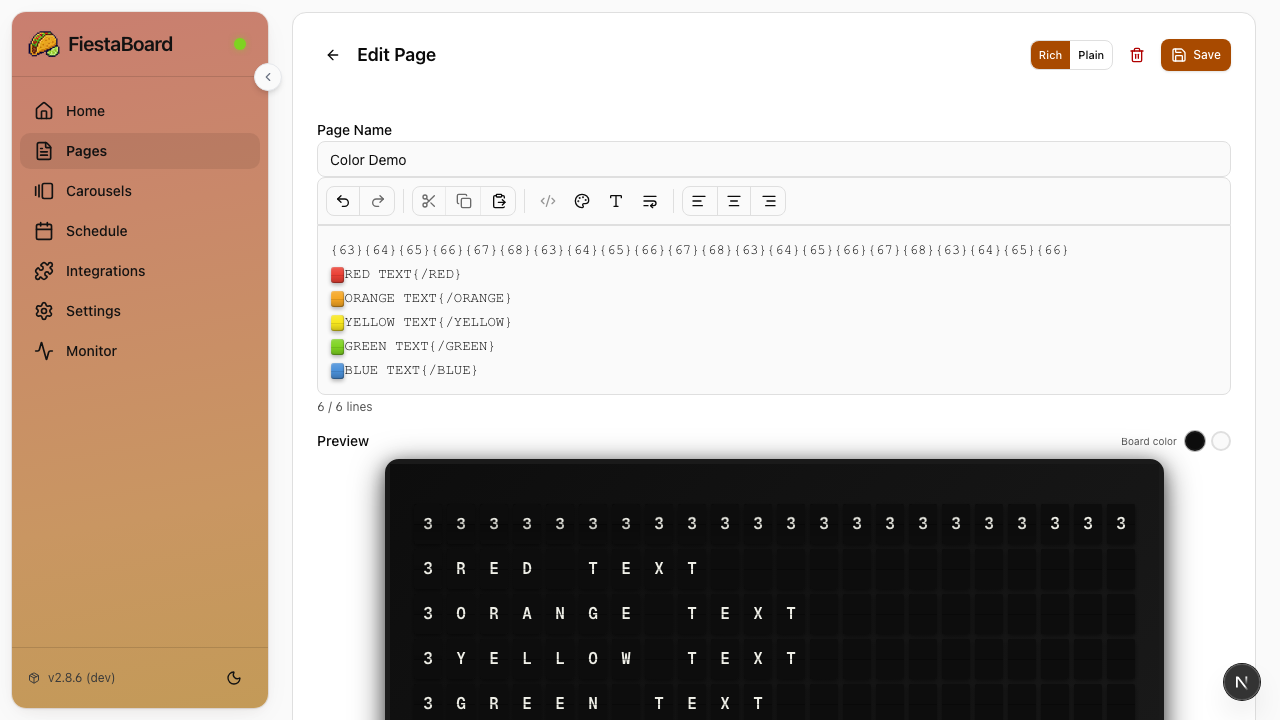Go back using the arrow above Edit Page
Image resolution: width=1280 pixels, height=720 pixels.
click(333, 55)
